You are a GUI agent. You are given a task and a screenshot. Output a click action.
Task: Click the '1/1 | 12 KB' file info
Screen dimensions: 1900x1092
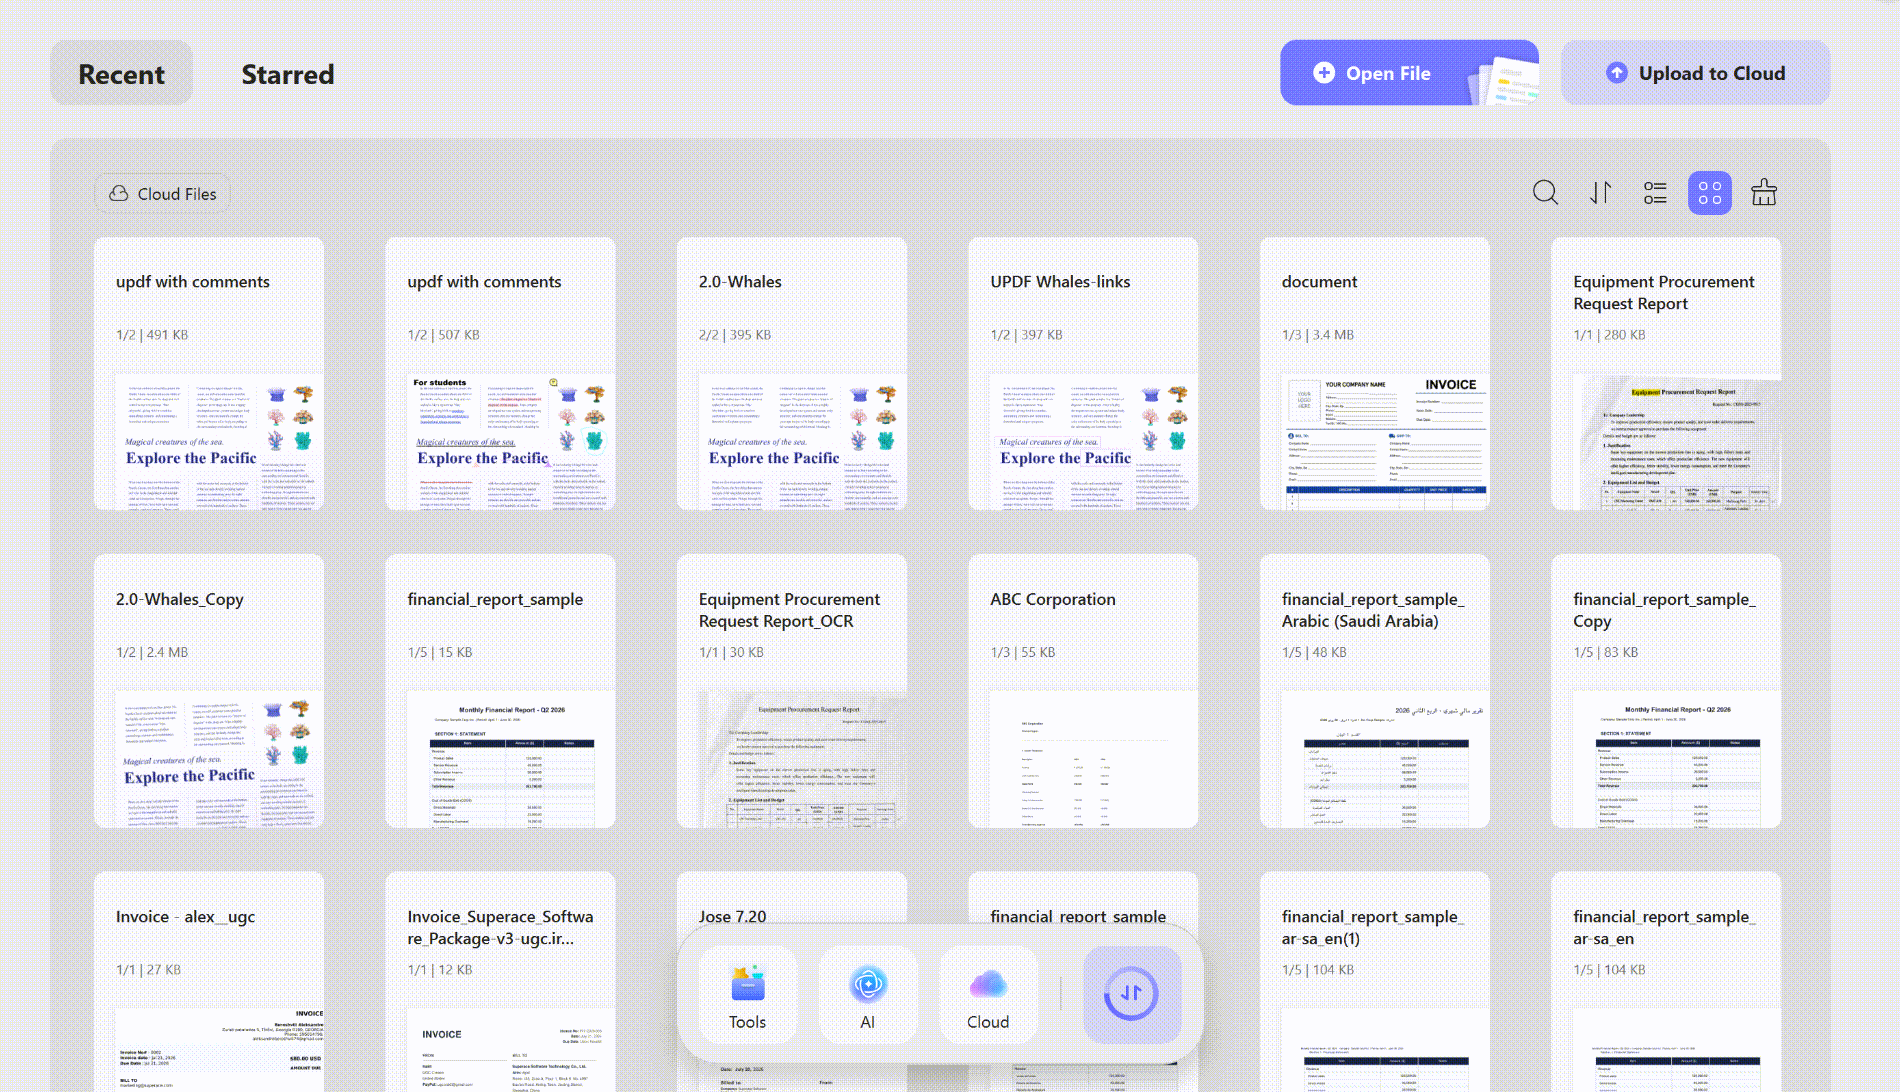pos(440,970)
